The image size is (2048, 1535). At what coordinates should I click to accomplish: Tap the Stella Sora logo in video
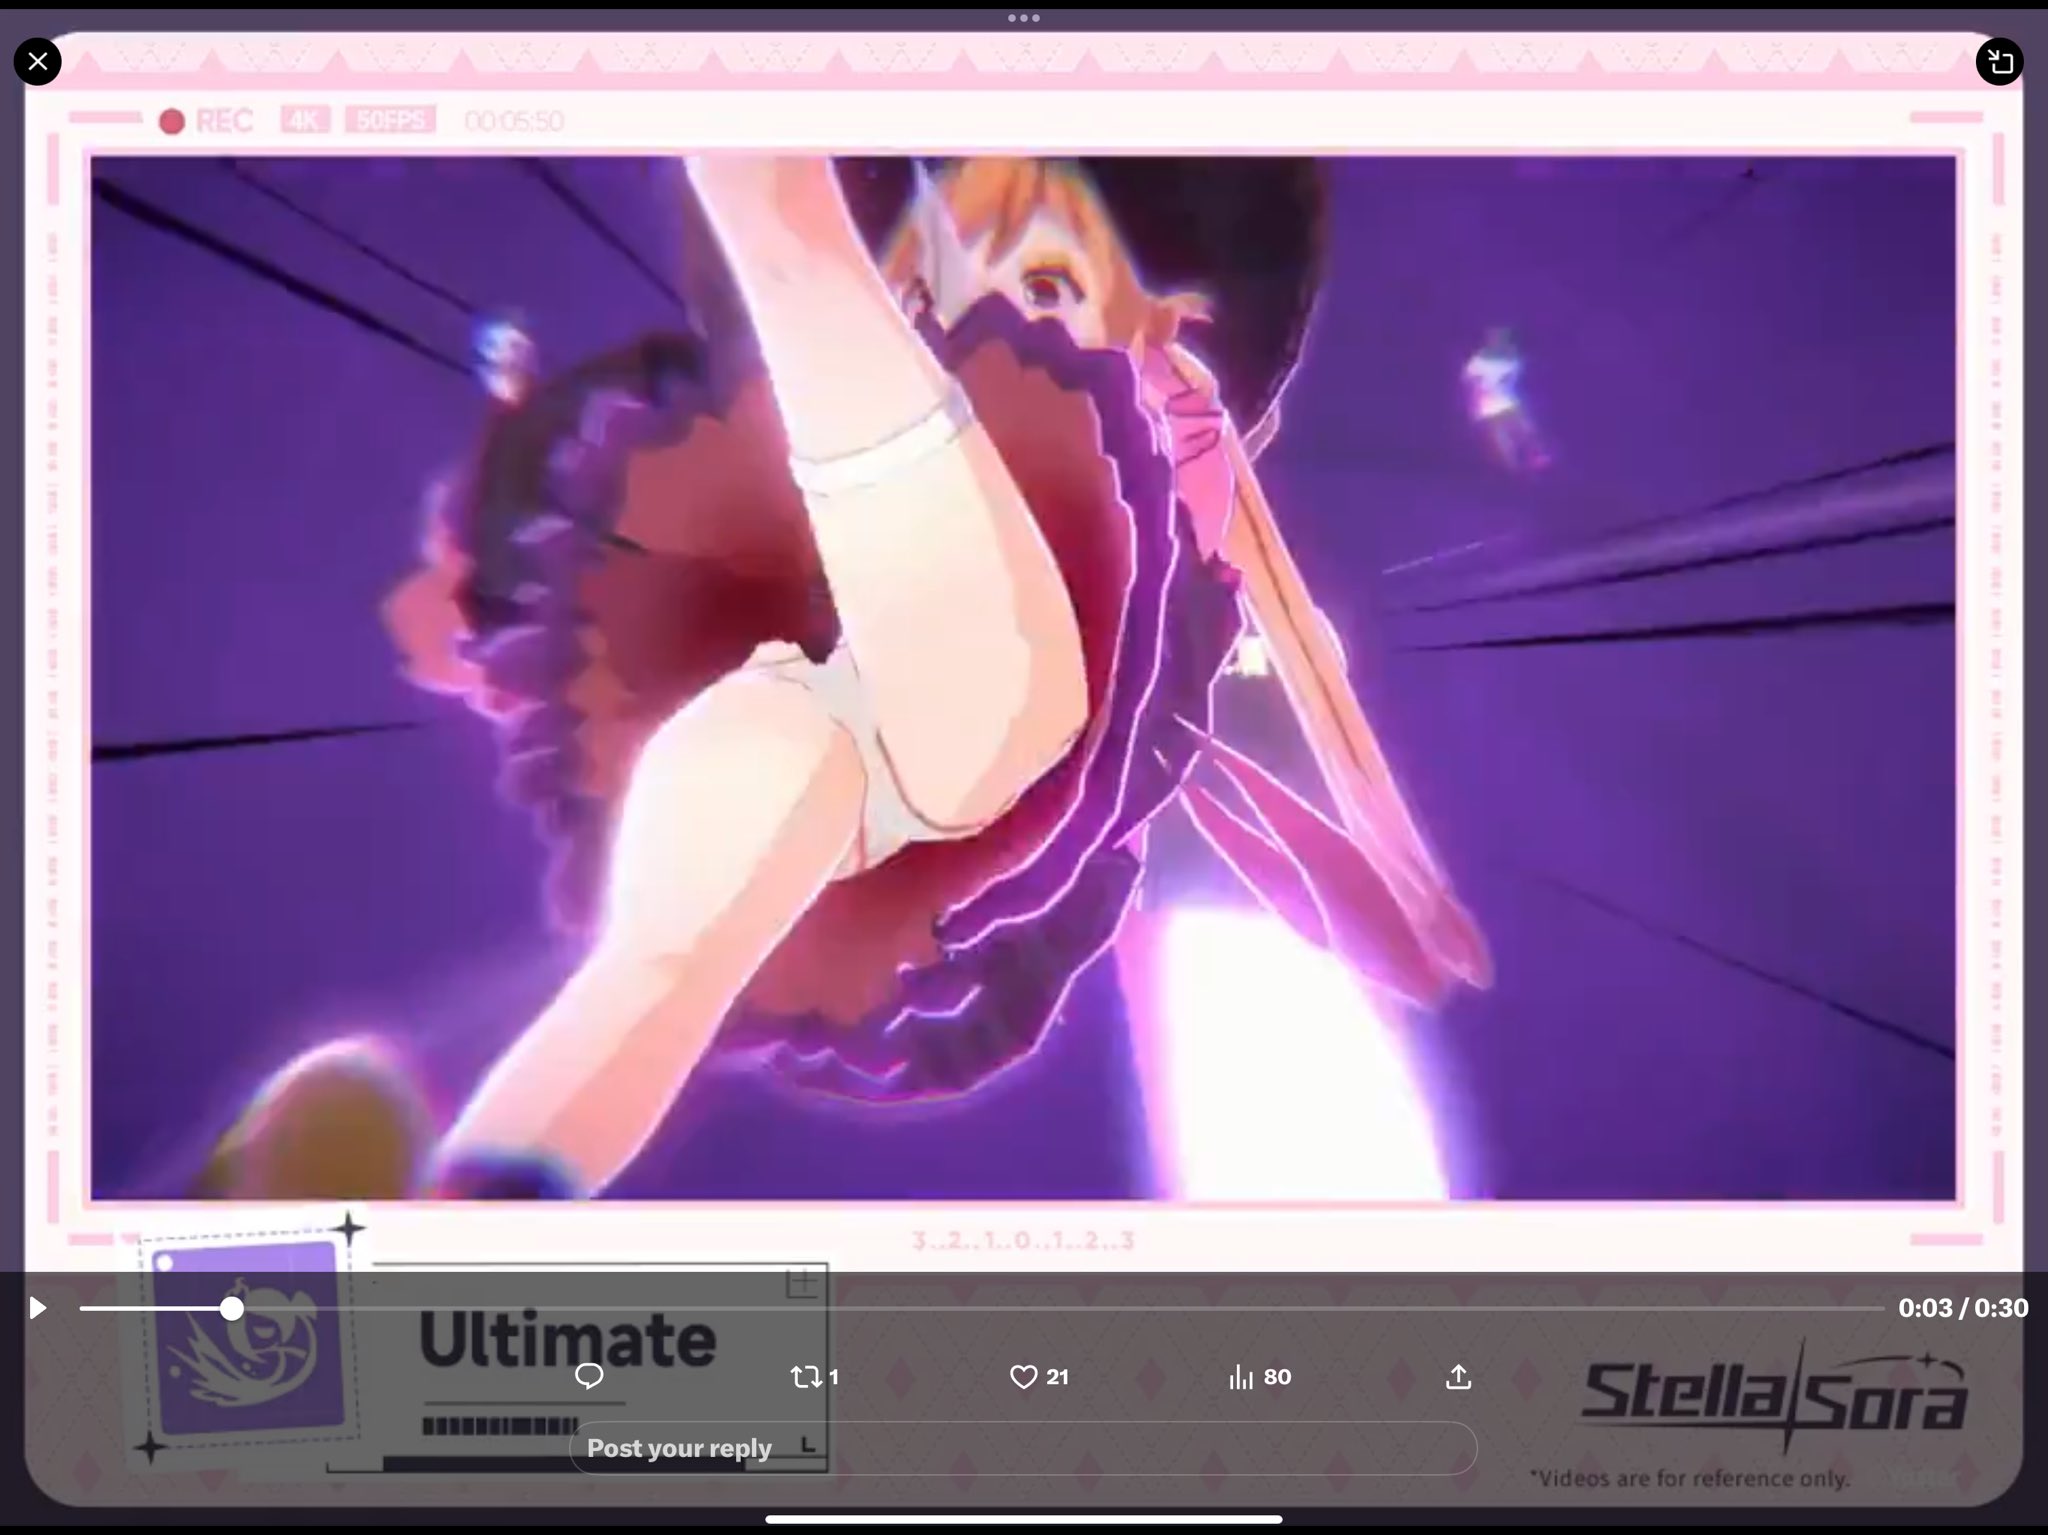[x=1773, y=1395]
